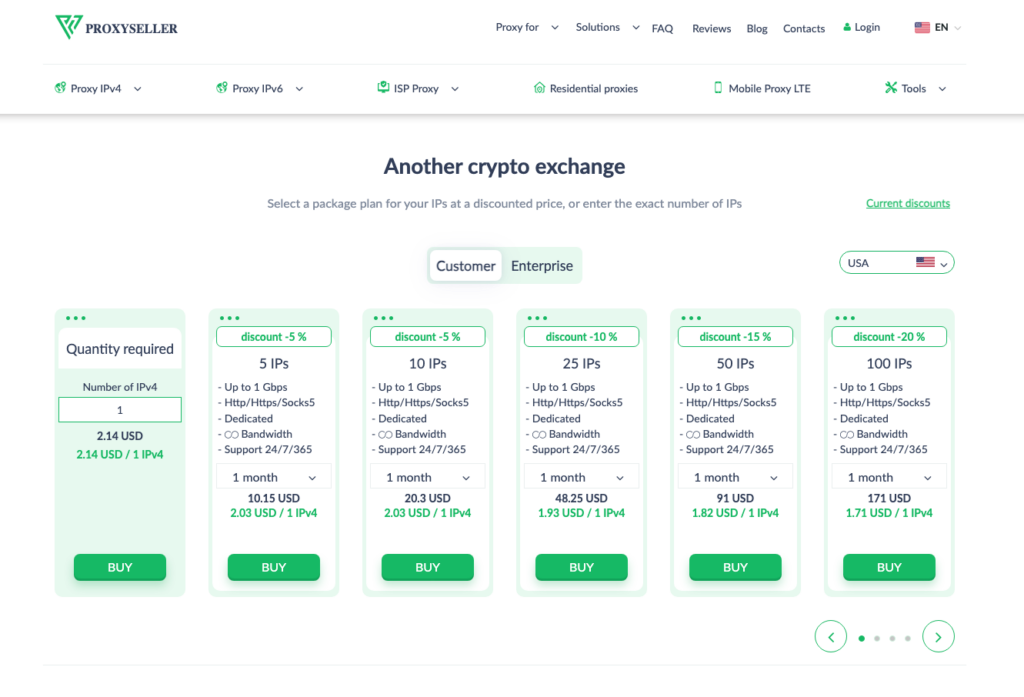The image size is (1024, 697).
Task: Open the Reviews page in header
Action: point(711,29)
